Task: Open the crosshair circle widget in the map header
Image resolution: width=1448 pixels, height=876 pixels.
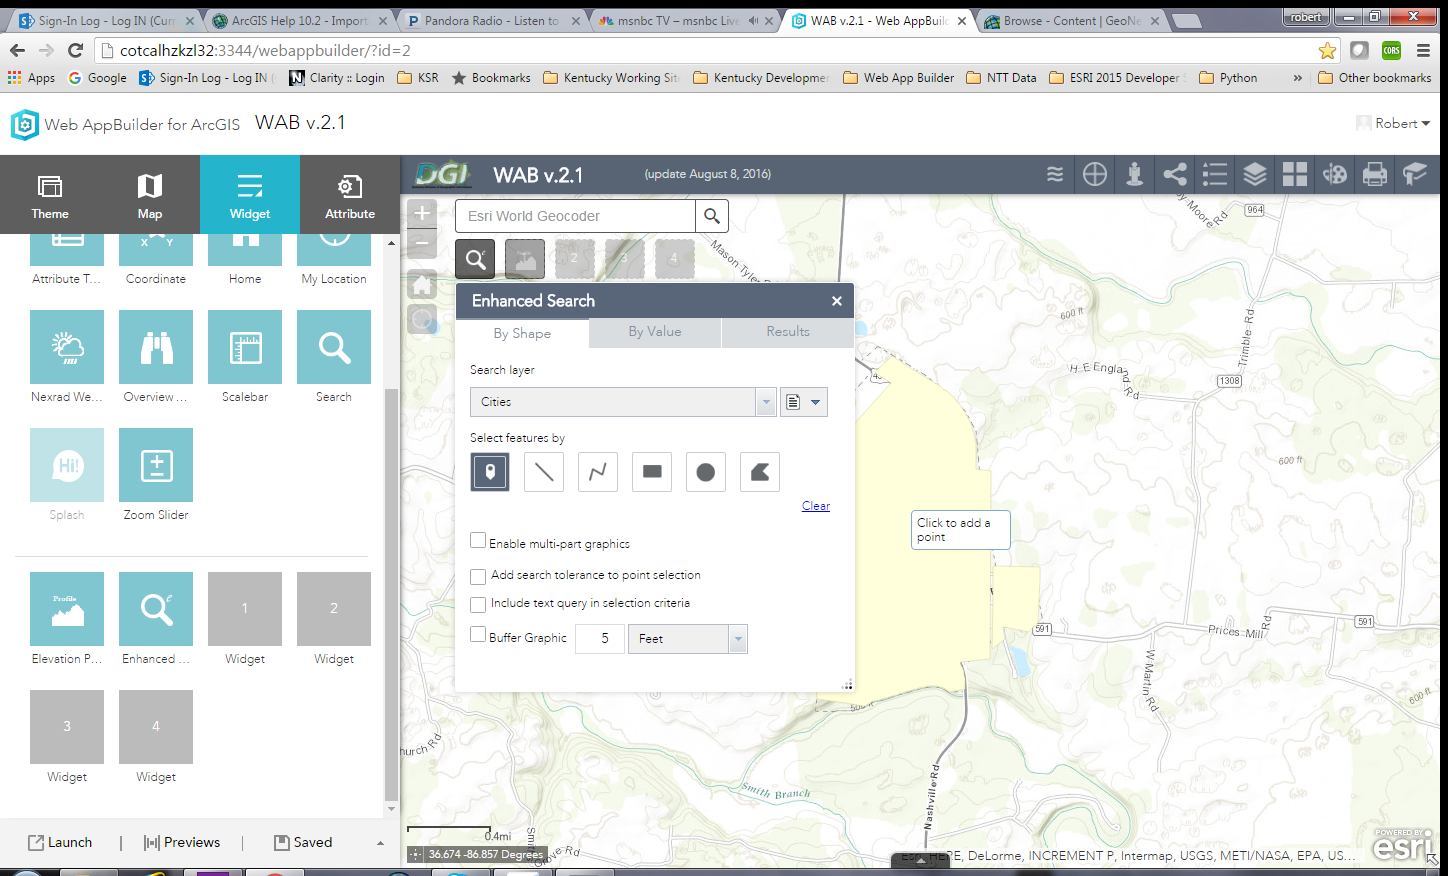Action: point(1095,174)
